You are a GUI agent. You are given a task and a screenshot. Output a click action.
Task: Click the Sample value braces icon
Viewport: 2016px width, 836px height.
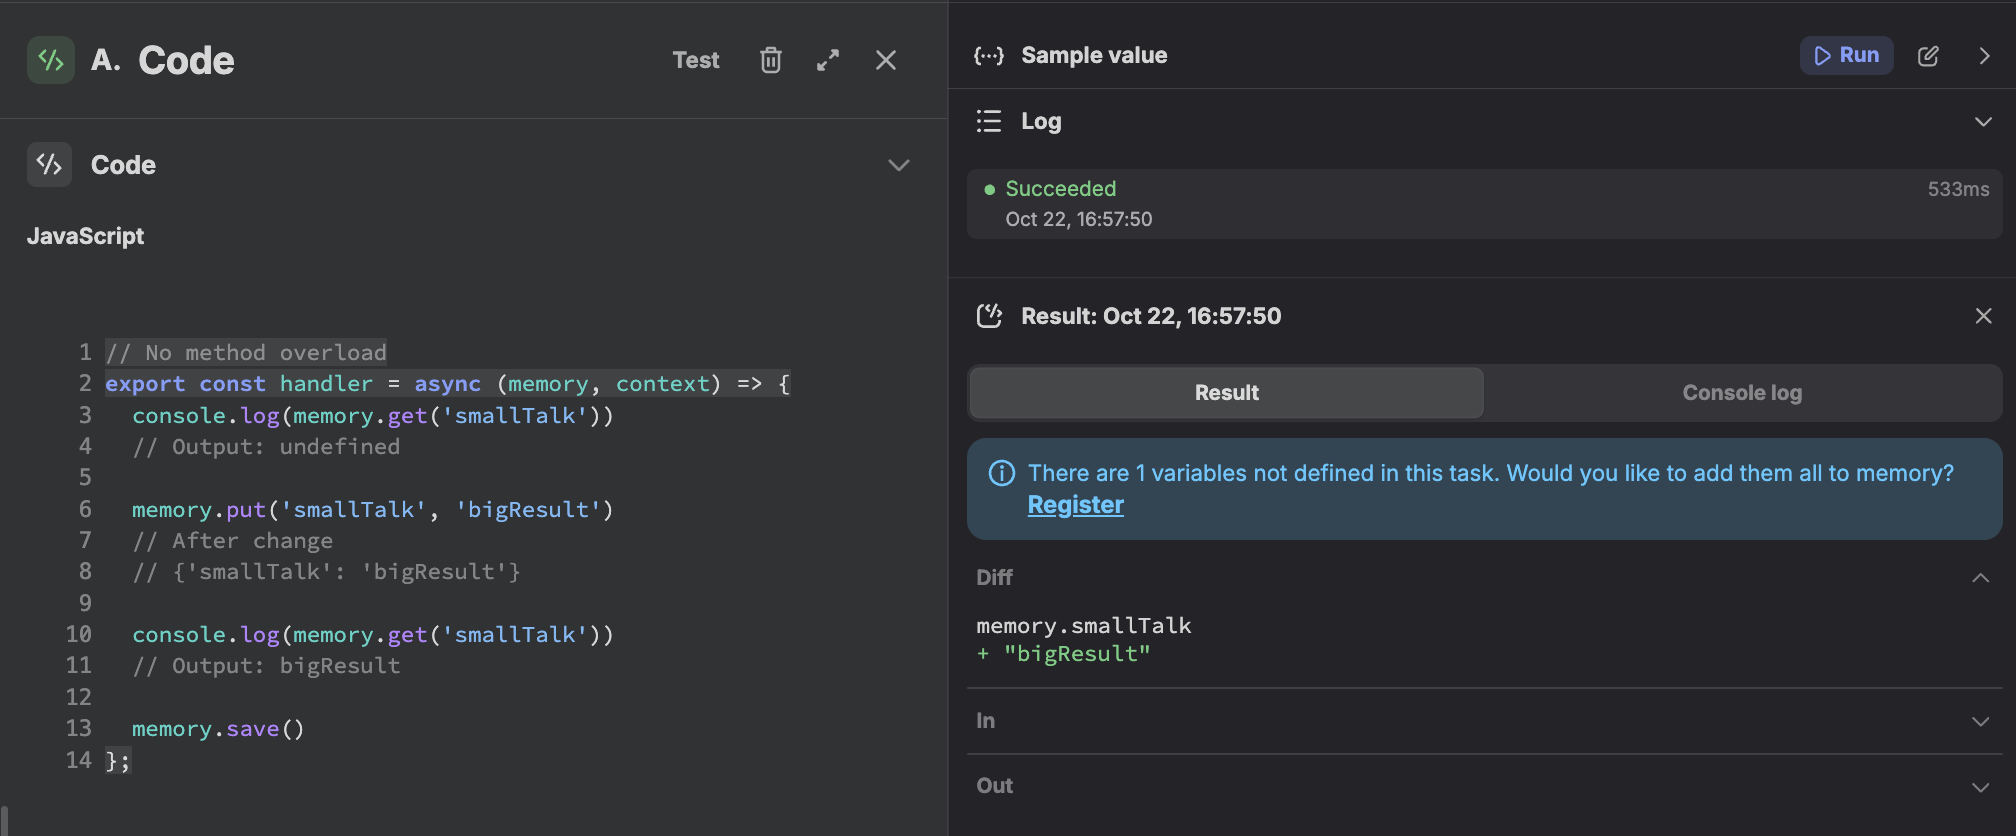989,56
